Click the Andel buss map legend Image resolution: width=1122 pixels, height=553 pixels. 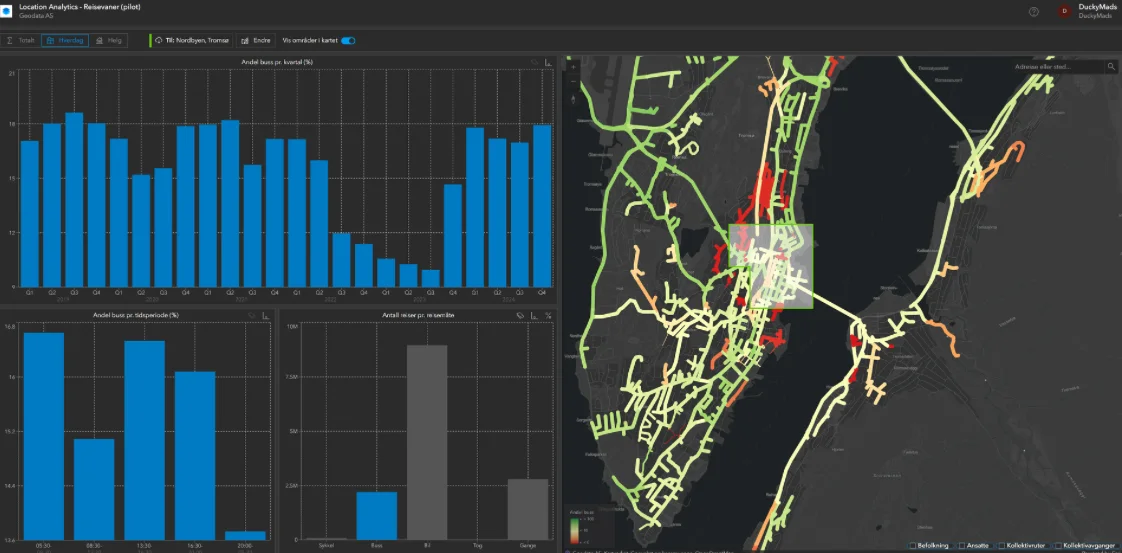point(590,527)
